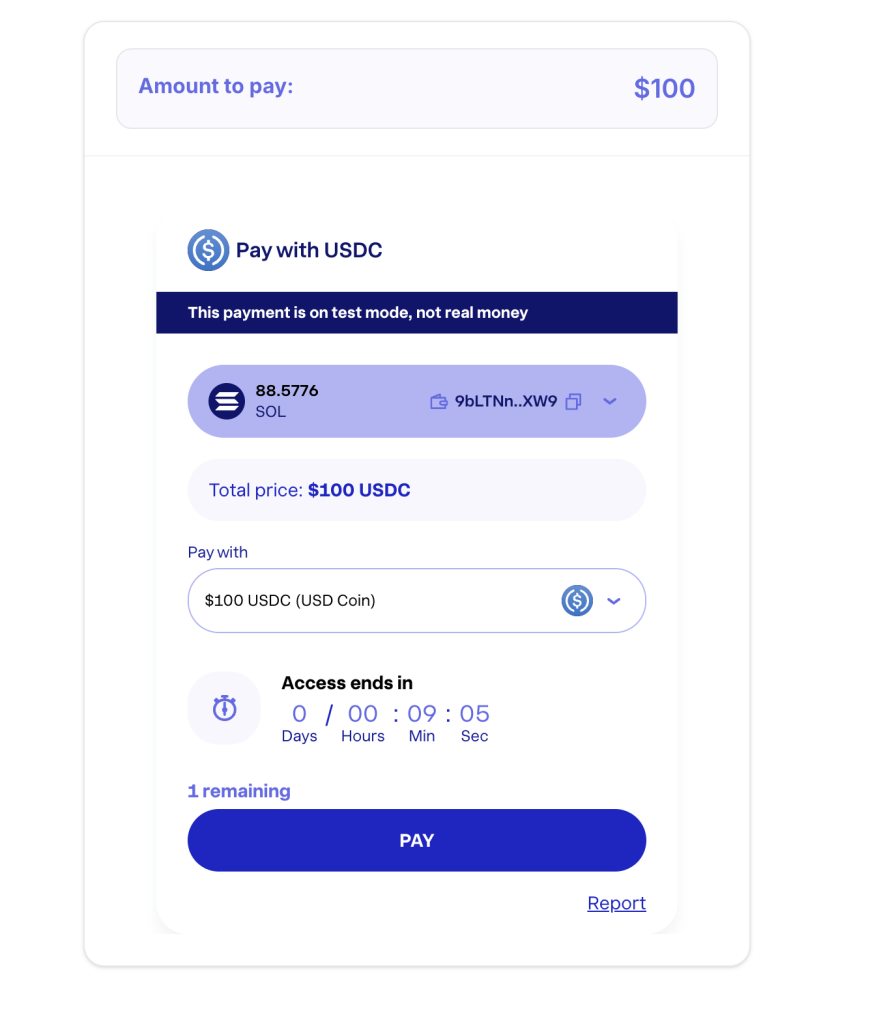Select the $100 USDC (USD Coin) combo box
877x1024 pixels.
[x=380, y=601]
